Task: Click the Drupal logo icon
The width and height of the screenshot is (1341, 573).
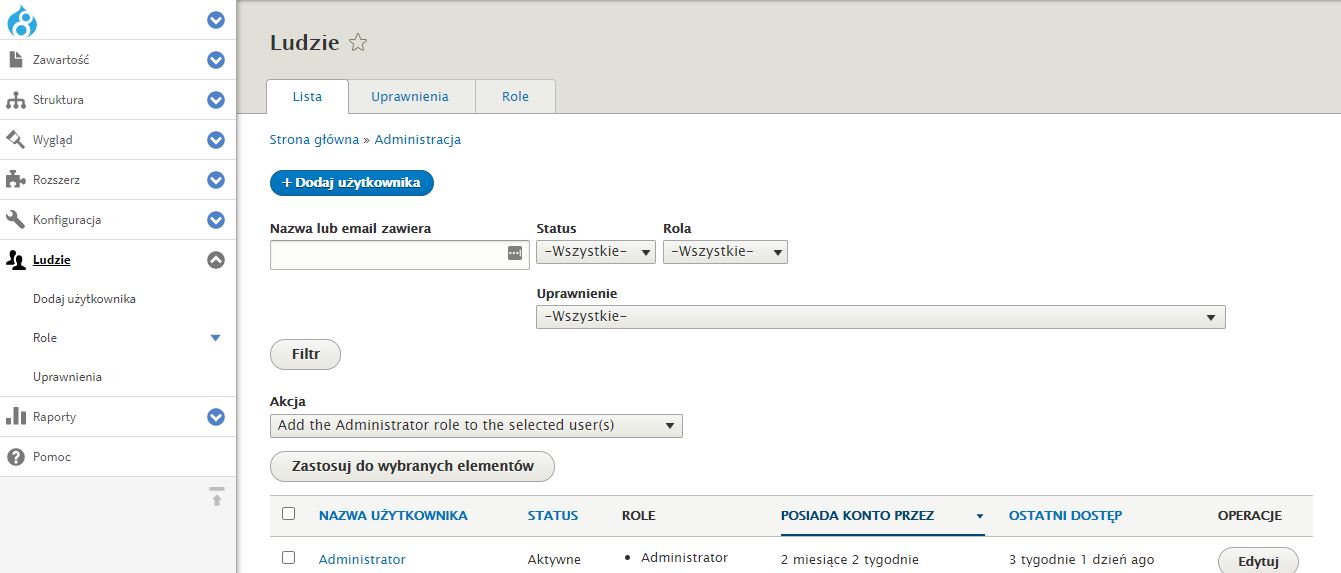Action: (x=21, y=20)
